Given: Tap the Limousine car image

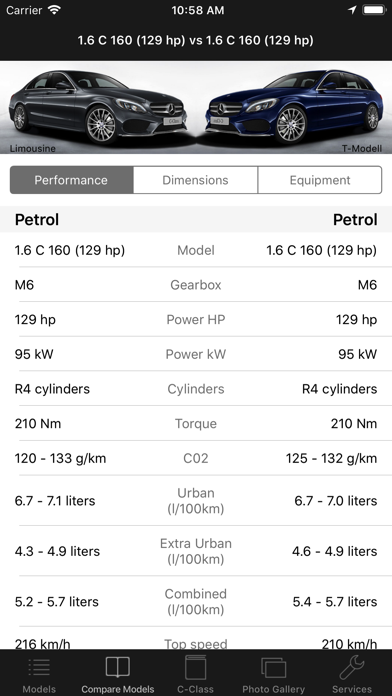Looking at the screenshot, I should (x=98, y=107).
